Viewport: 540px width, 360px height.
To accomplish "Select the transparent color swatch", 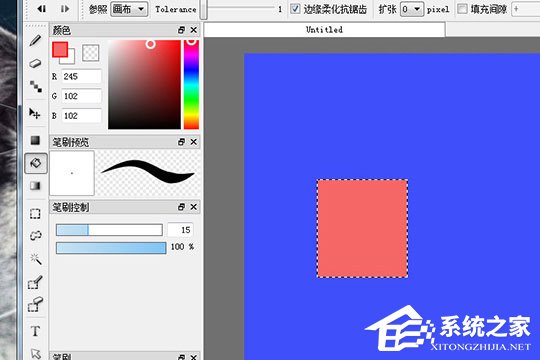I will pyautogui.click(x=91, y=53).
